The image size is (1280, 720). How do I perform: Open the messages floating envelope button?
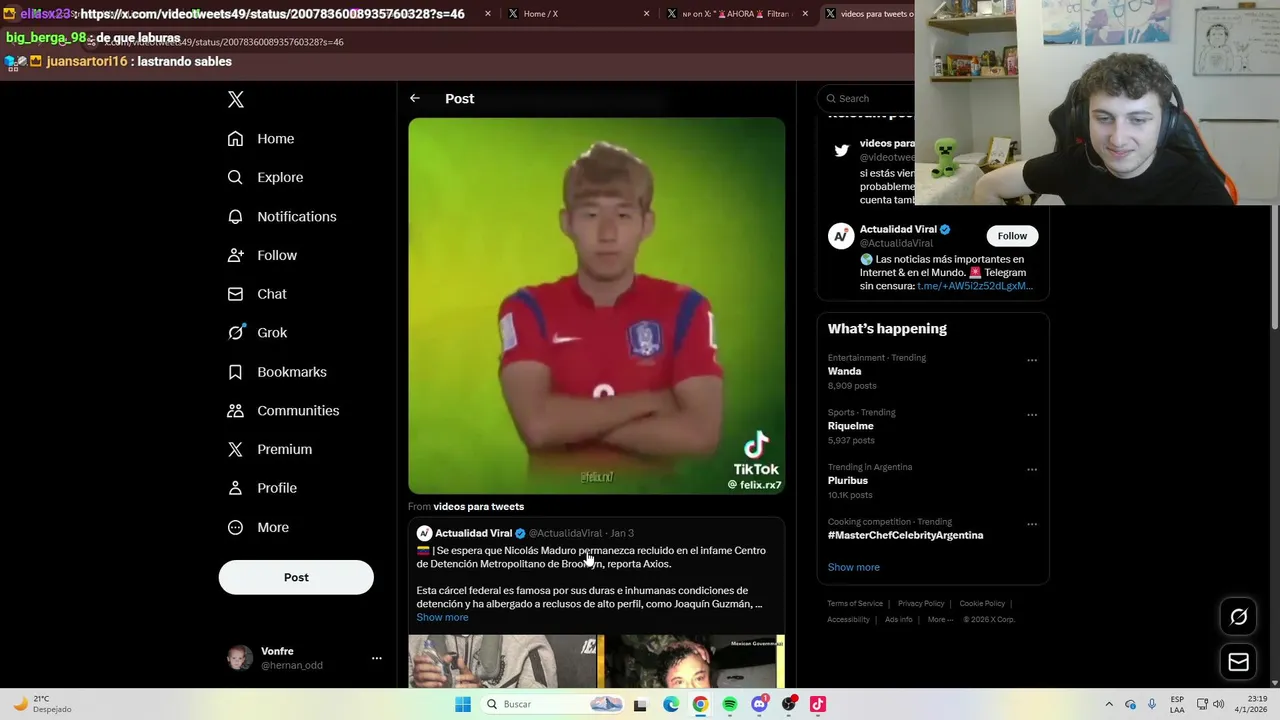[x=1238, y=662]
